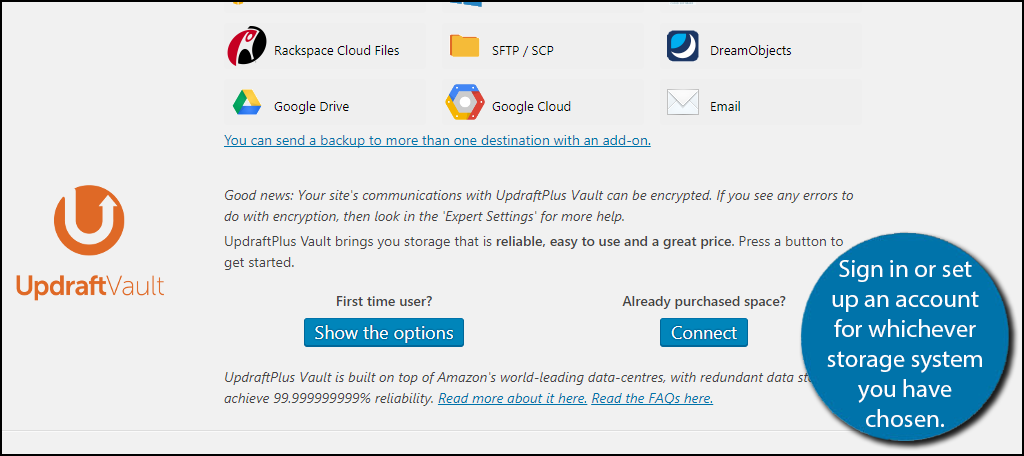Click the UpdraftVault wordmark text

click(89, 286)
